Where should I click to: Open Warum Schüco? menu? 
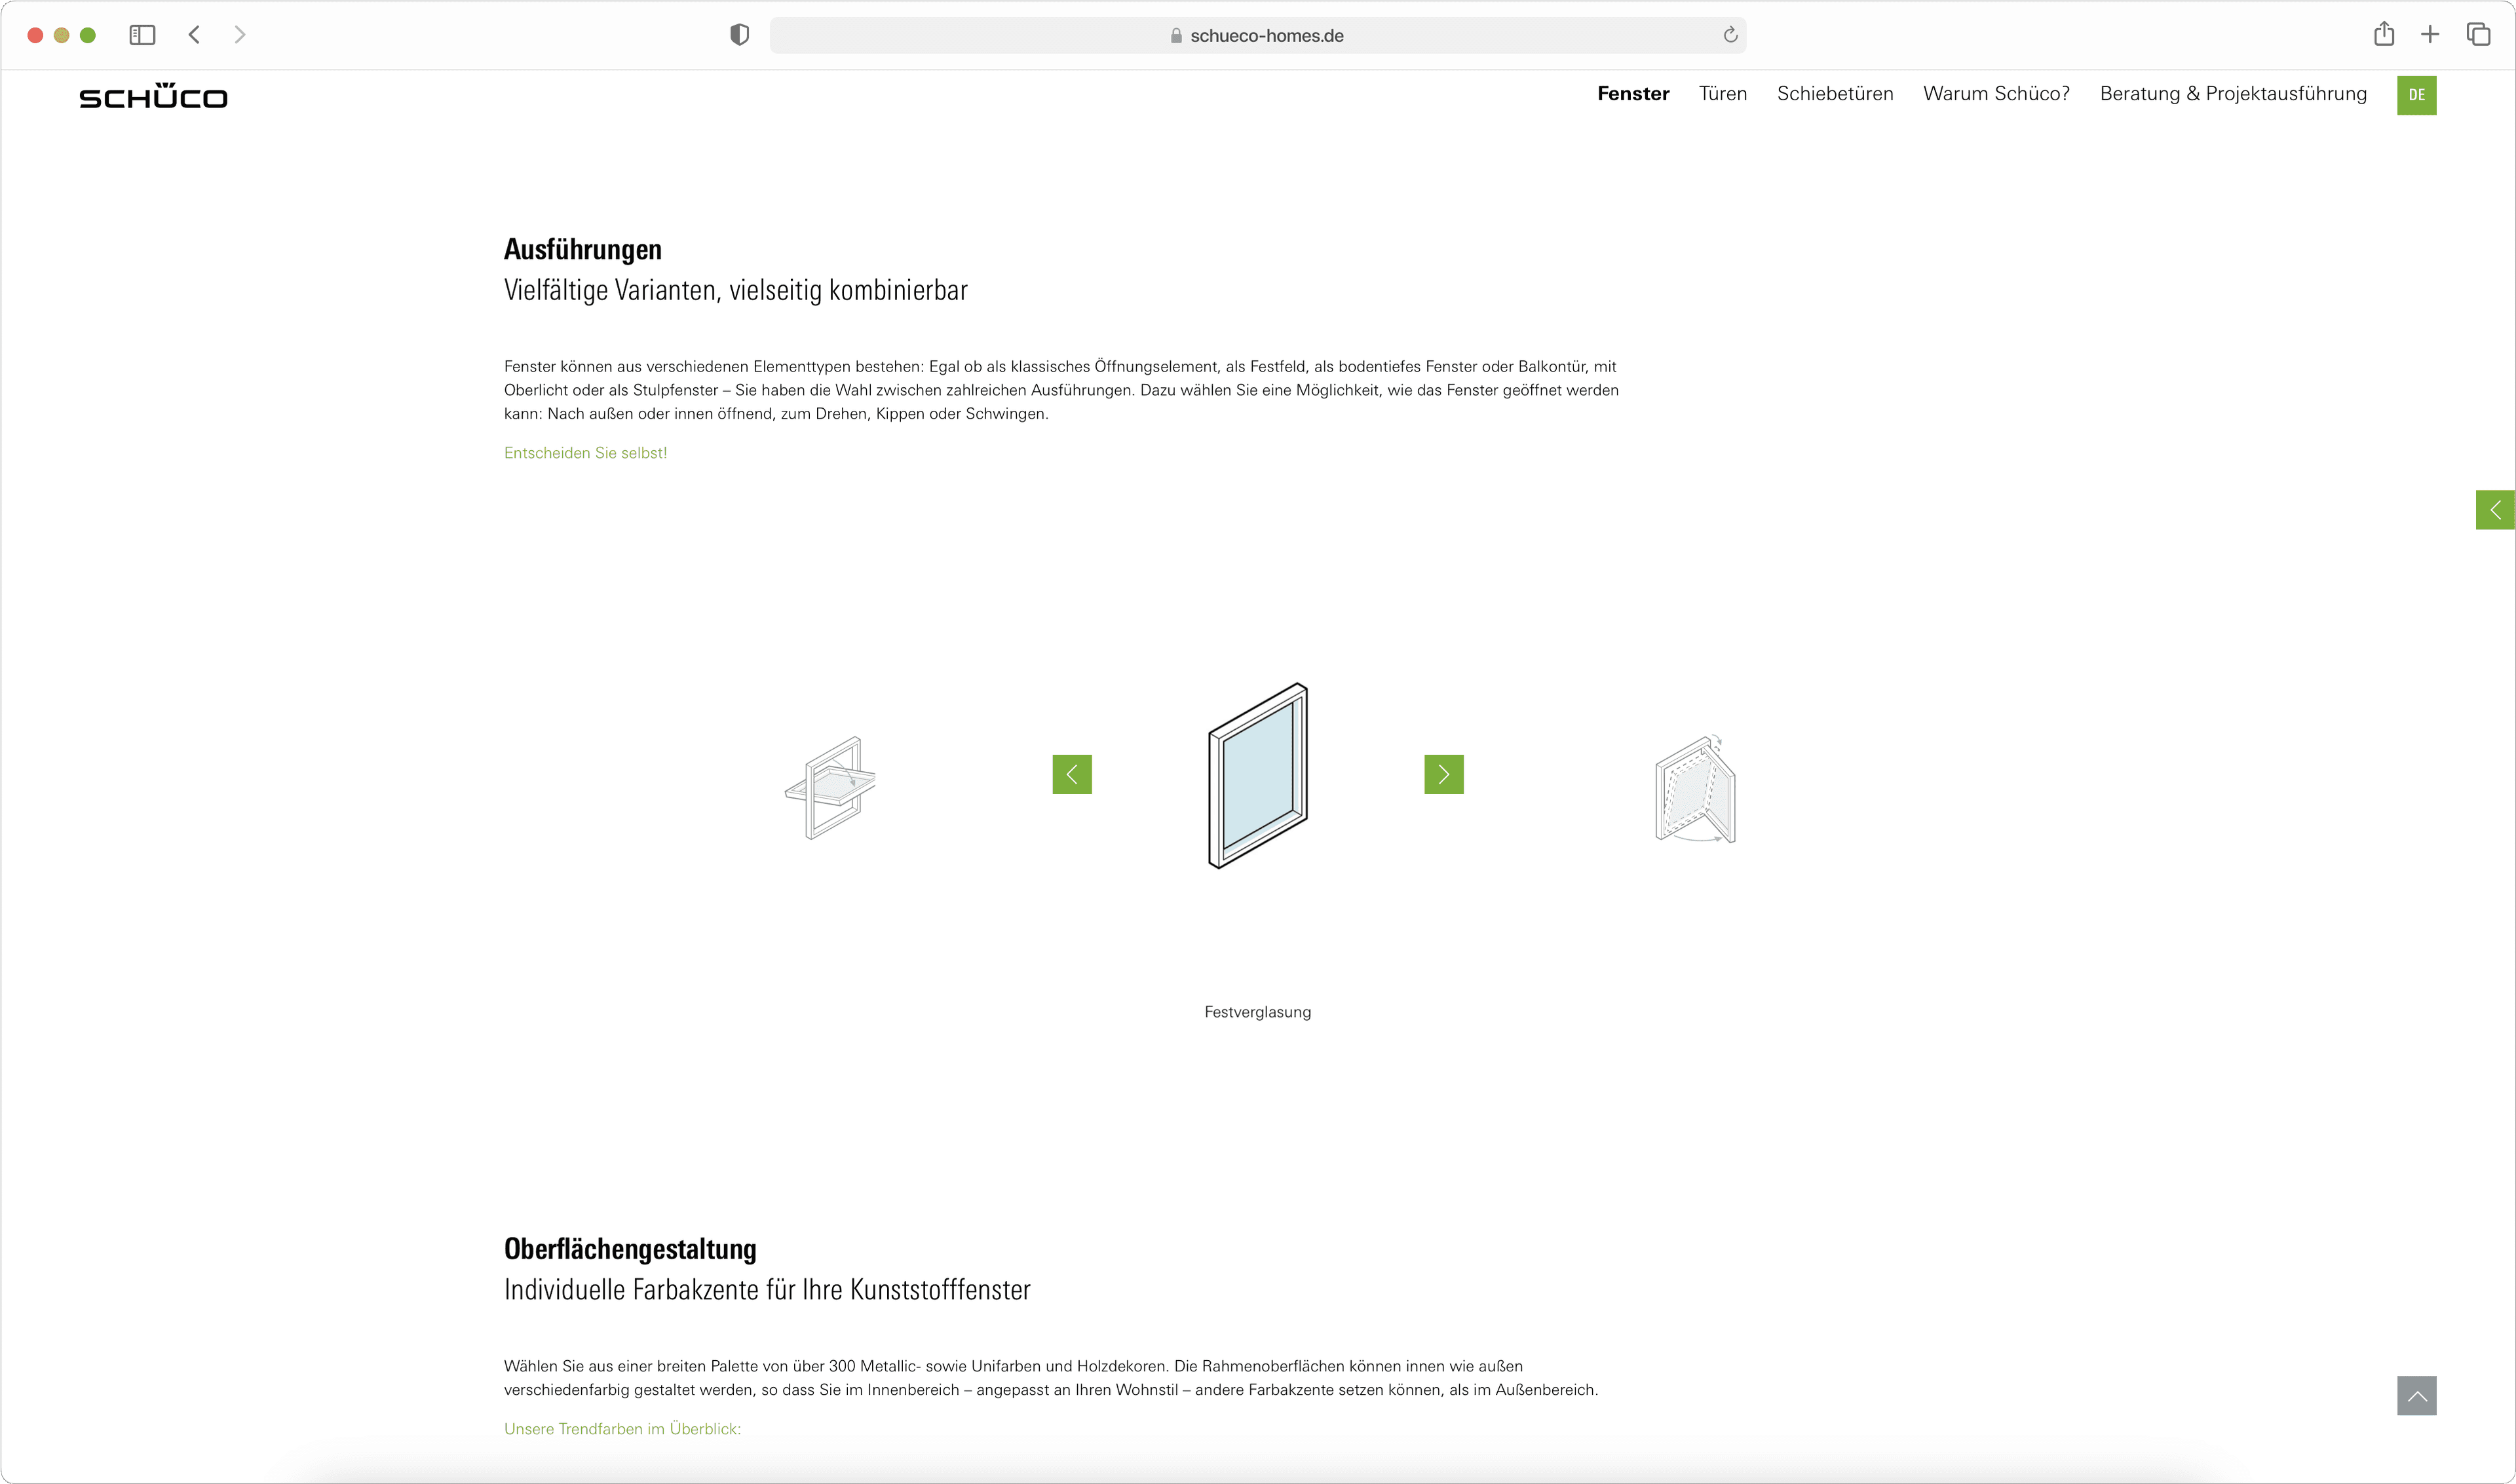point(1995,94)
